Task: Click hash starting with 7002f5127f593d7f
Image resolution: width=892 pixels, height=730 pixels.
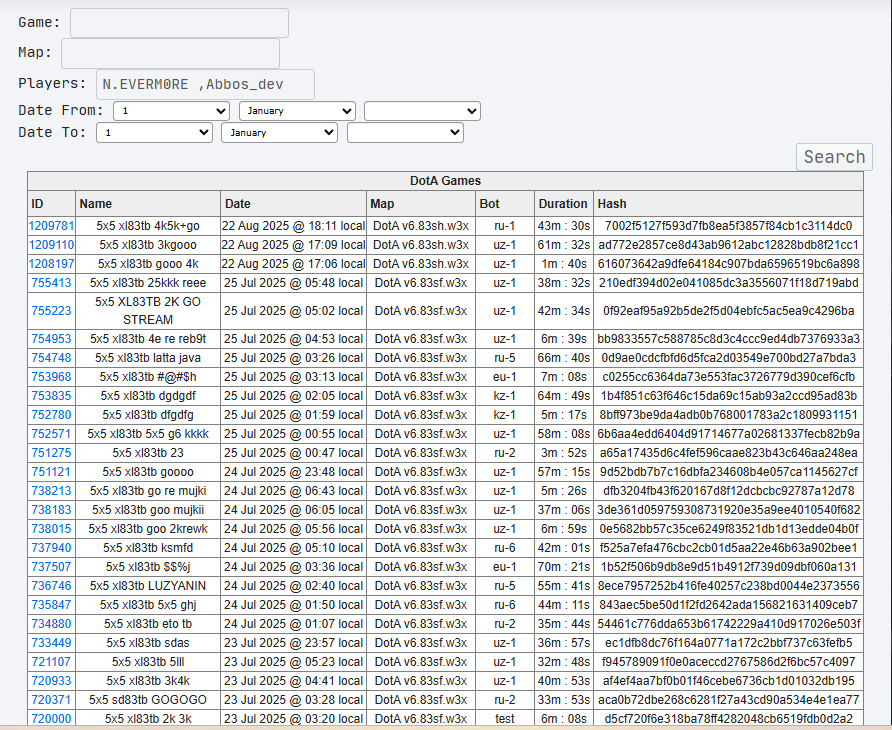Action: [728, 226]
